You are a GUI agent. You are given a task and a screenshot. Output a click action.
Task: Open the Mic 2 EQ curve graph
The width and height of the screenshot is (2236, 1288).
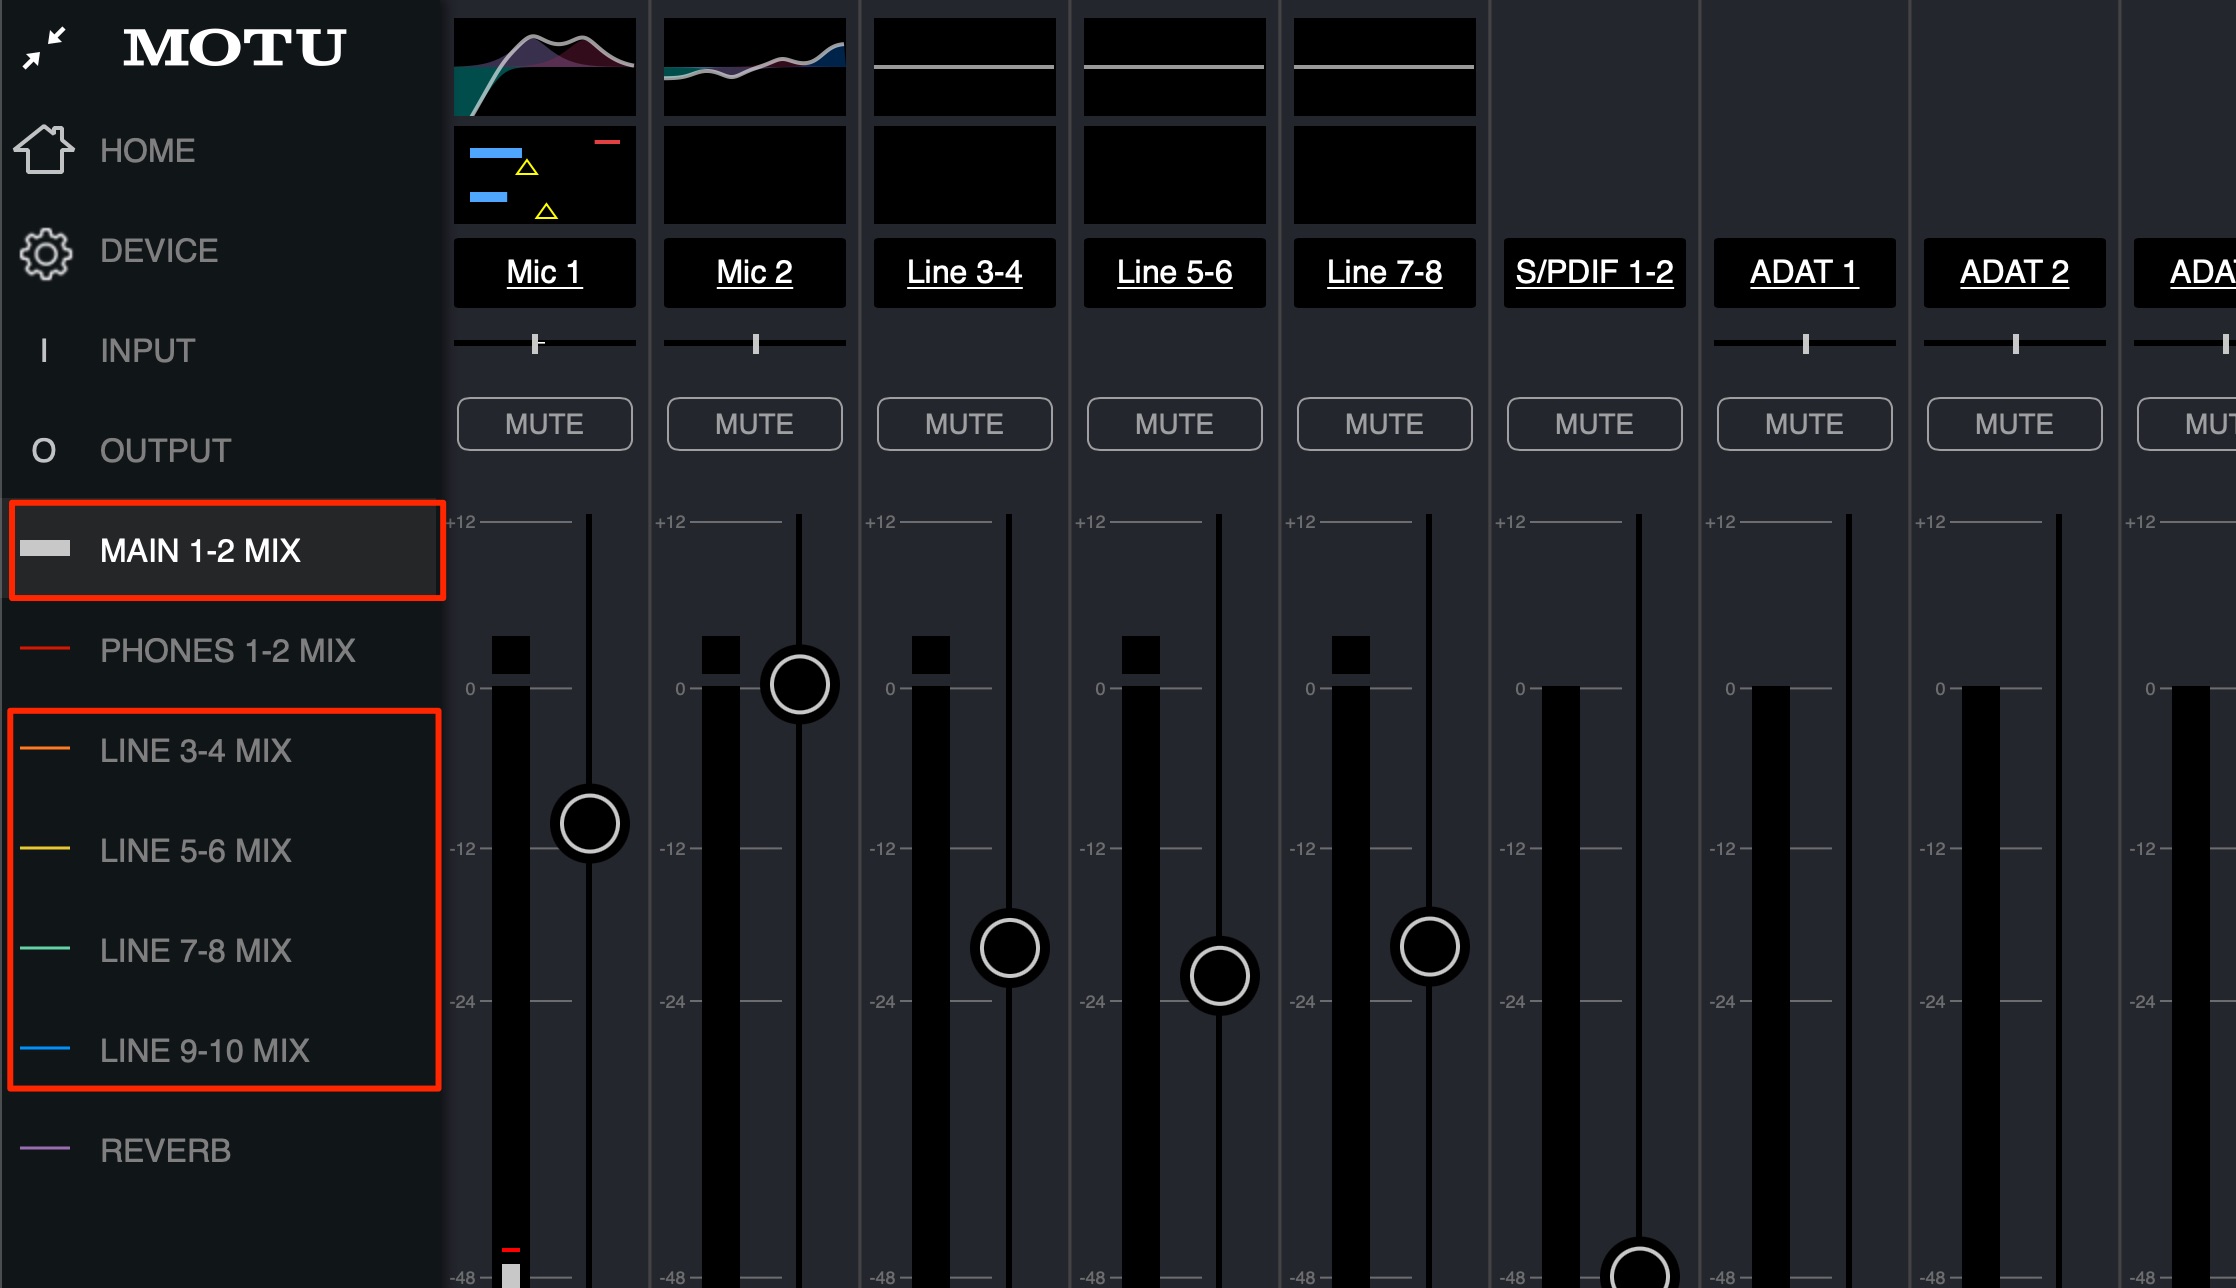tap(755, 67)
